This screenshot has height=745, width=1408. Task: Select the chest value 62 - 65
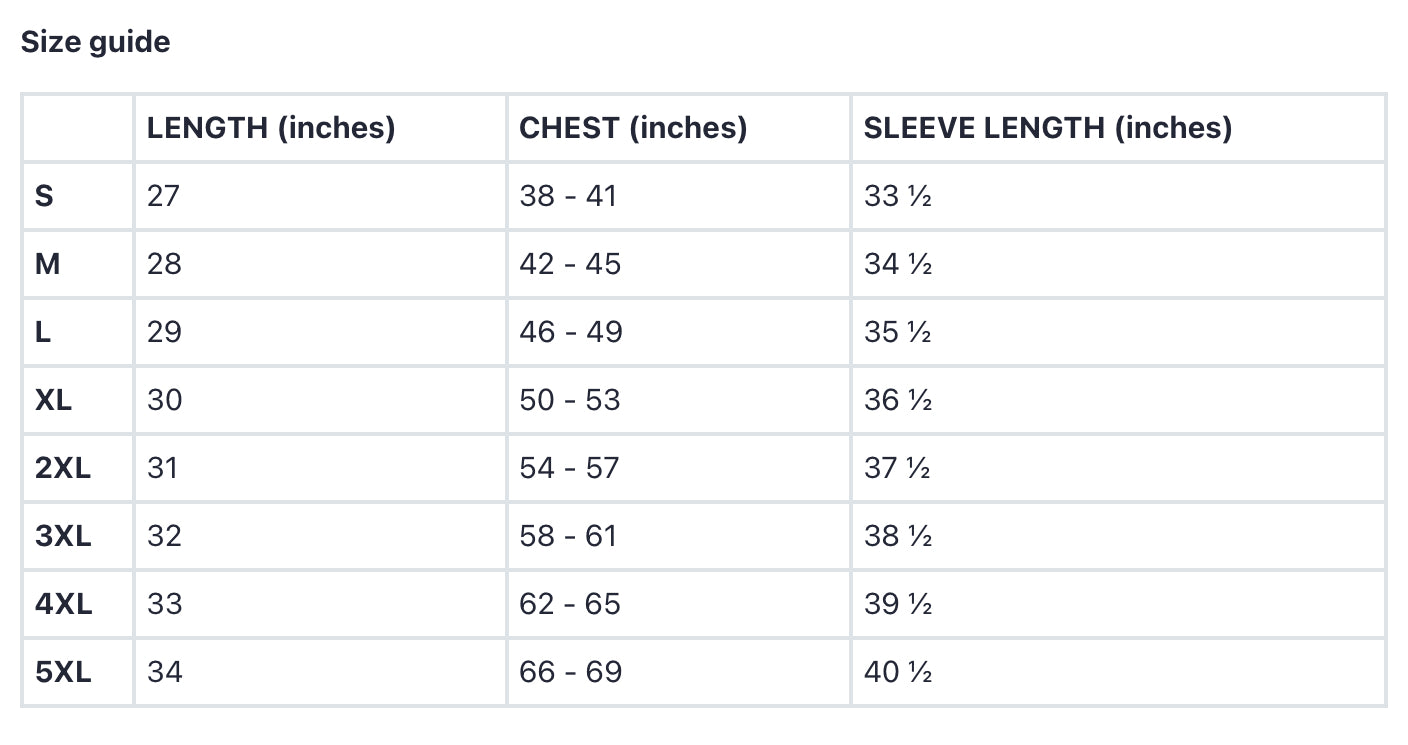570,604
